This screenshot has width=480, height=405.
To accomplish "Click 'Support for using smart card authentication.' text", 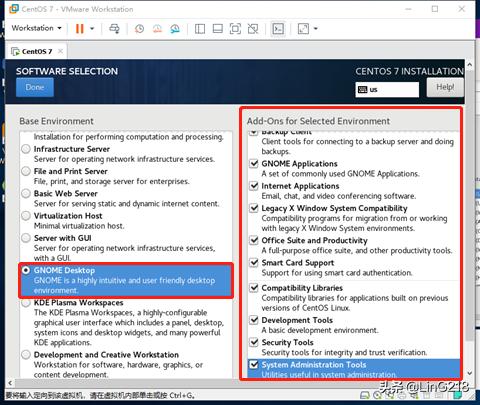I will (x=337, y=273).
